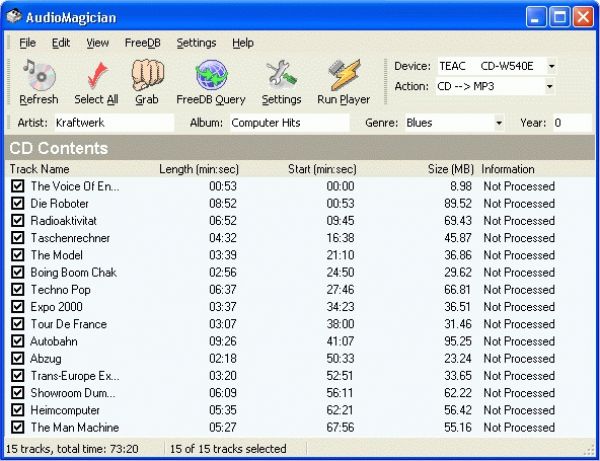Run the FreeDB Query globe icon

210,76
